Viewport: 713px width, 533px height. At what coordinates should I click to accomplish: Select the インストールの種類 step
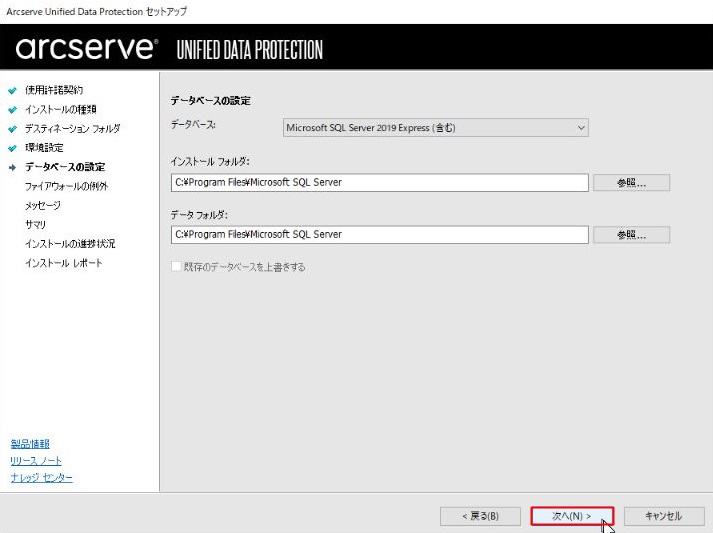coord(60,109)
